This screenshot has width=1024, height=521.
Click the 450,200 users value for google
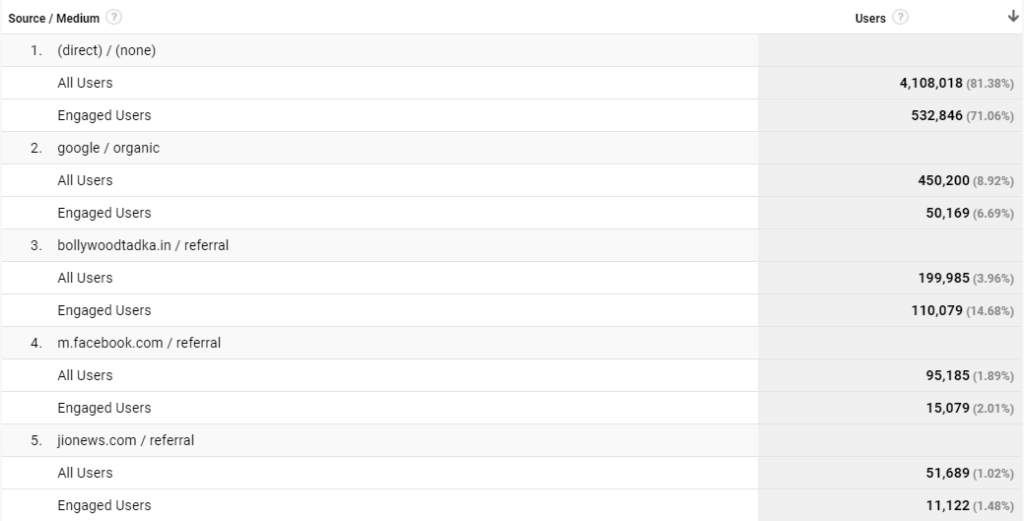943,180
